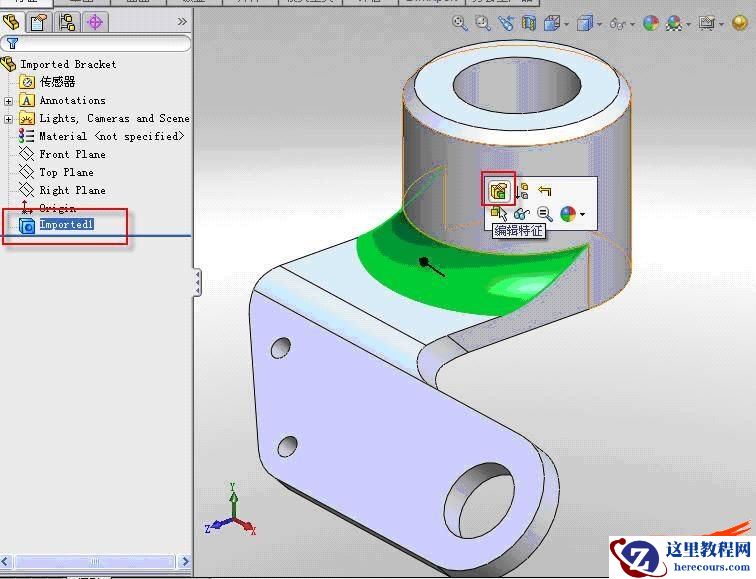The height and width of the screenshot is (579, 756).
Task: Open the appearance dropdown arrow in context toolbar
Action: point(582,214)
